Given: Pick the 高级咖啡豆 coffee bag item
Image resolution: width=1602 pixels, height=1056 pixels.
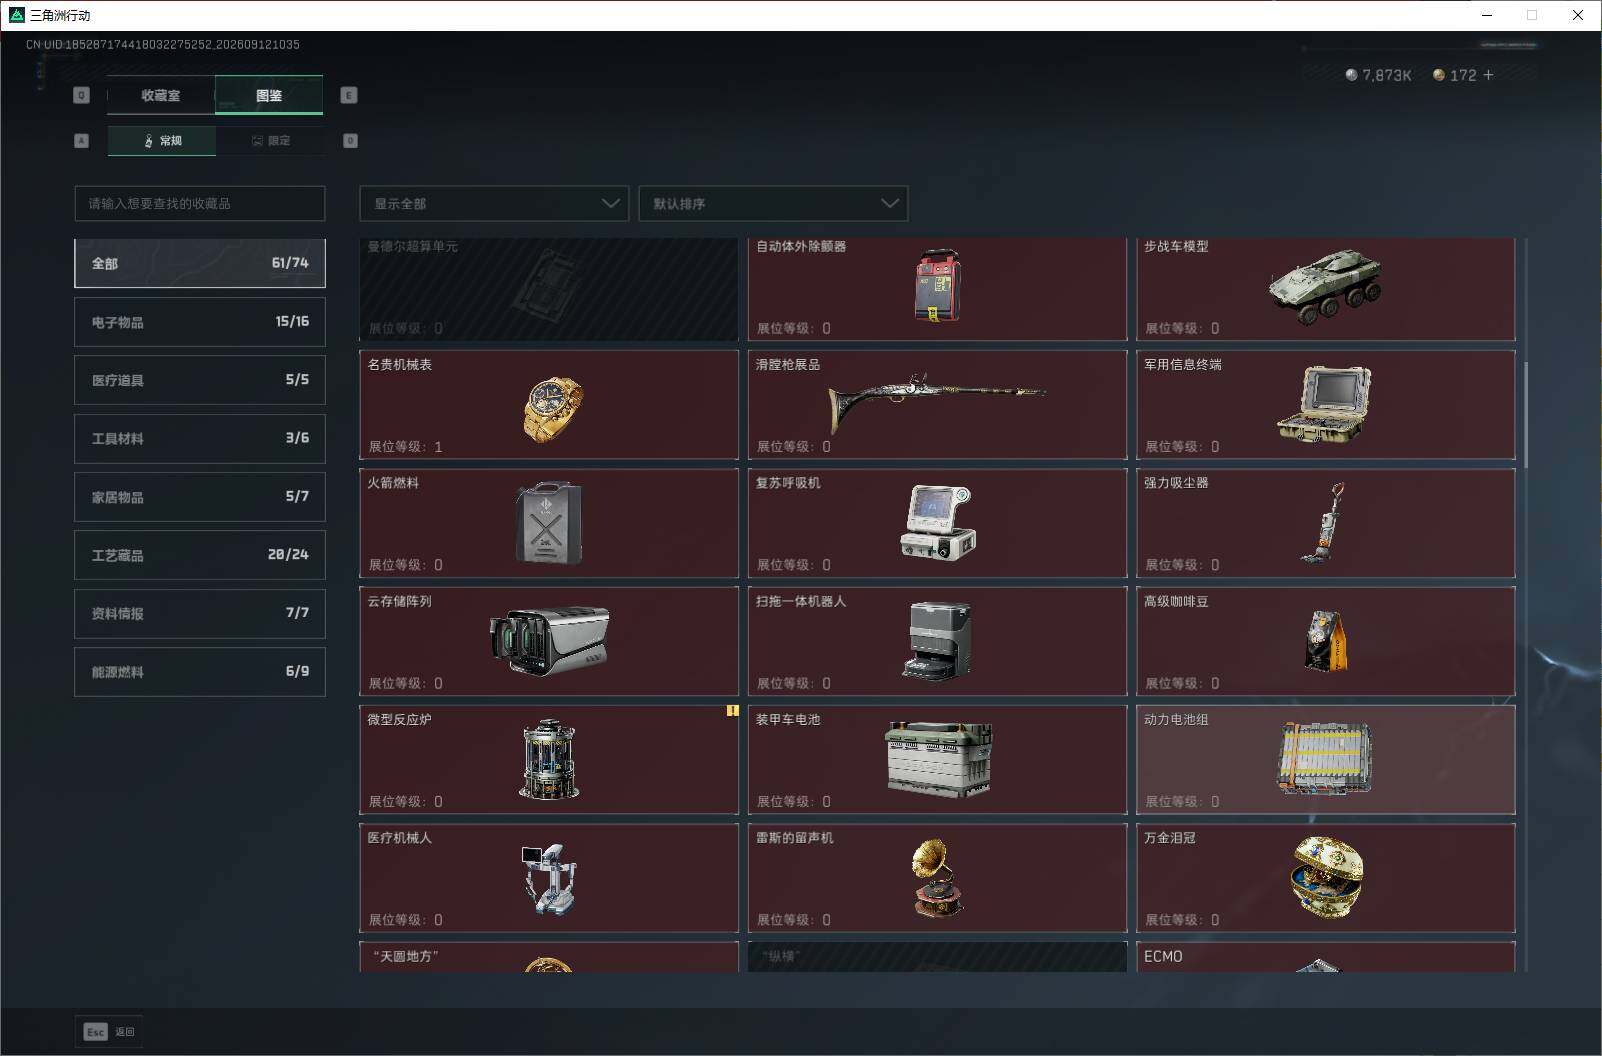Looking at the screenshot, I should (x=1325, y=641).
